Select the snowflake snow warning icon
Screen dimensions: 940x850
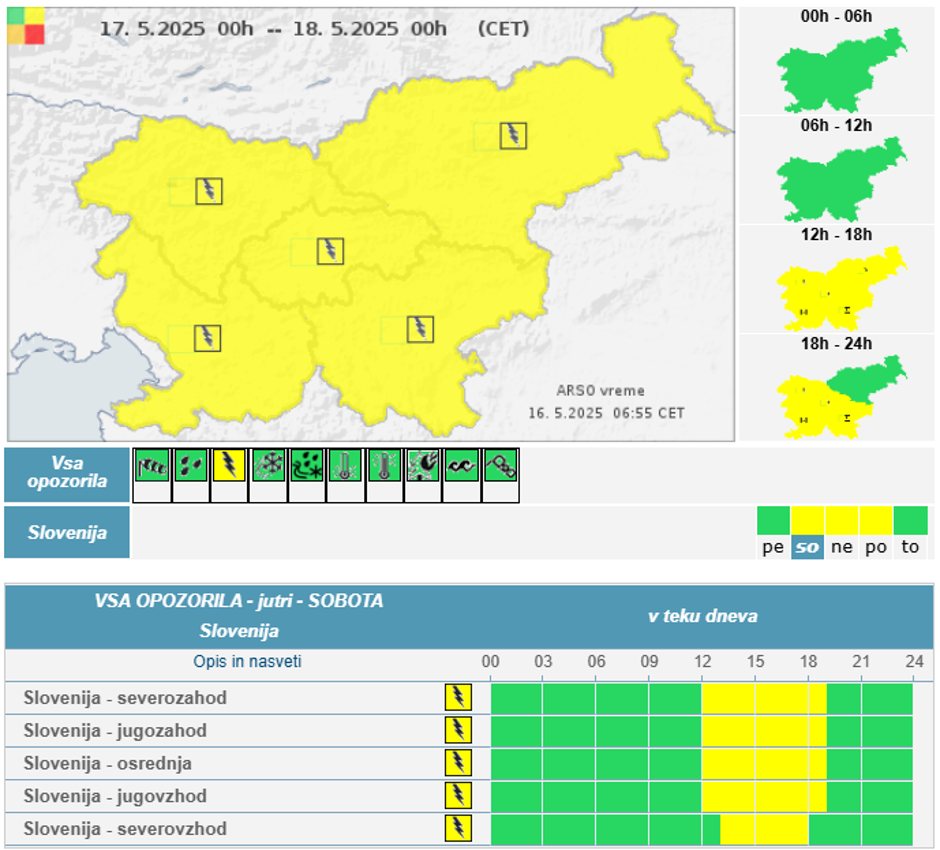tap(268, 465)
